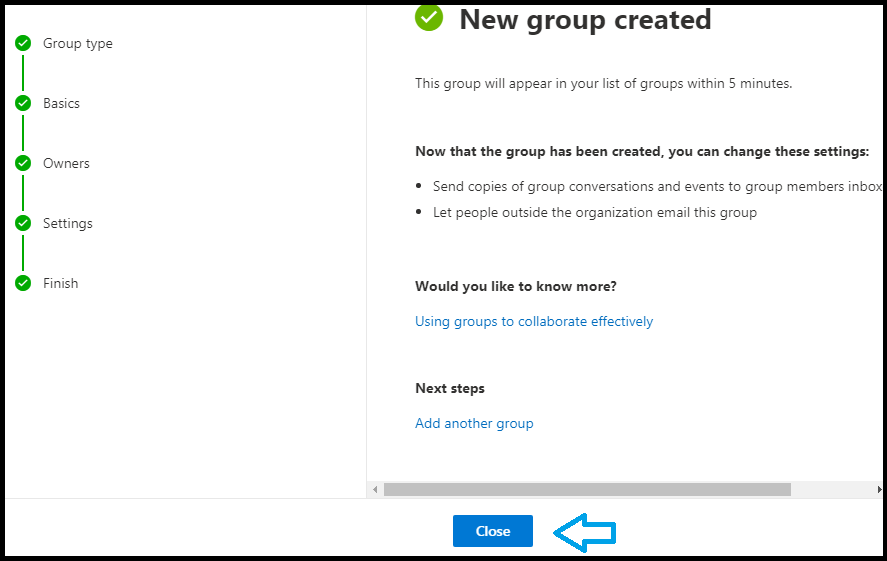The height and width of the screenshot is (561, 887).
Task: Click the Finish step checkmark icon
Action: tap(23, 283)
